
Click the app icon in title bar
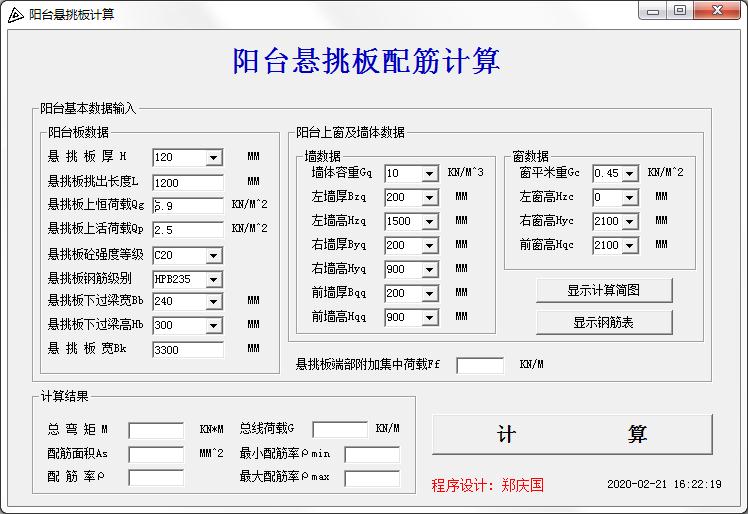coord(15,14)
